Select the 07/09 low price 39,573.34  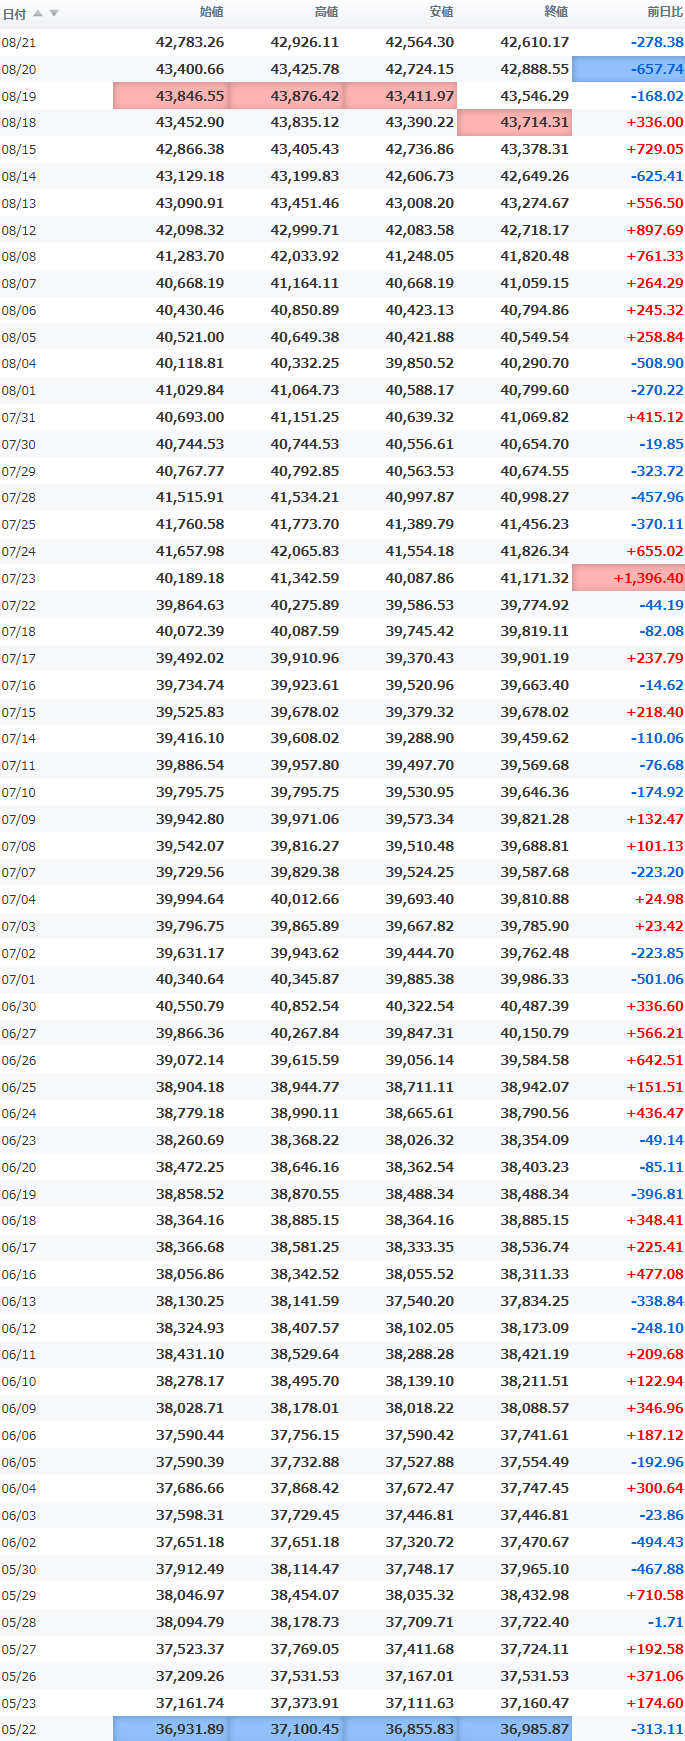click(420, 819)
